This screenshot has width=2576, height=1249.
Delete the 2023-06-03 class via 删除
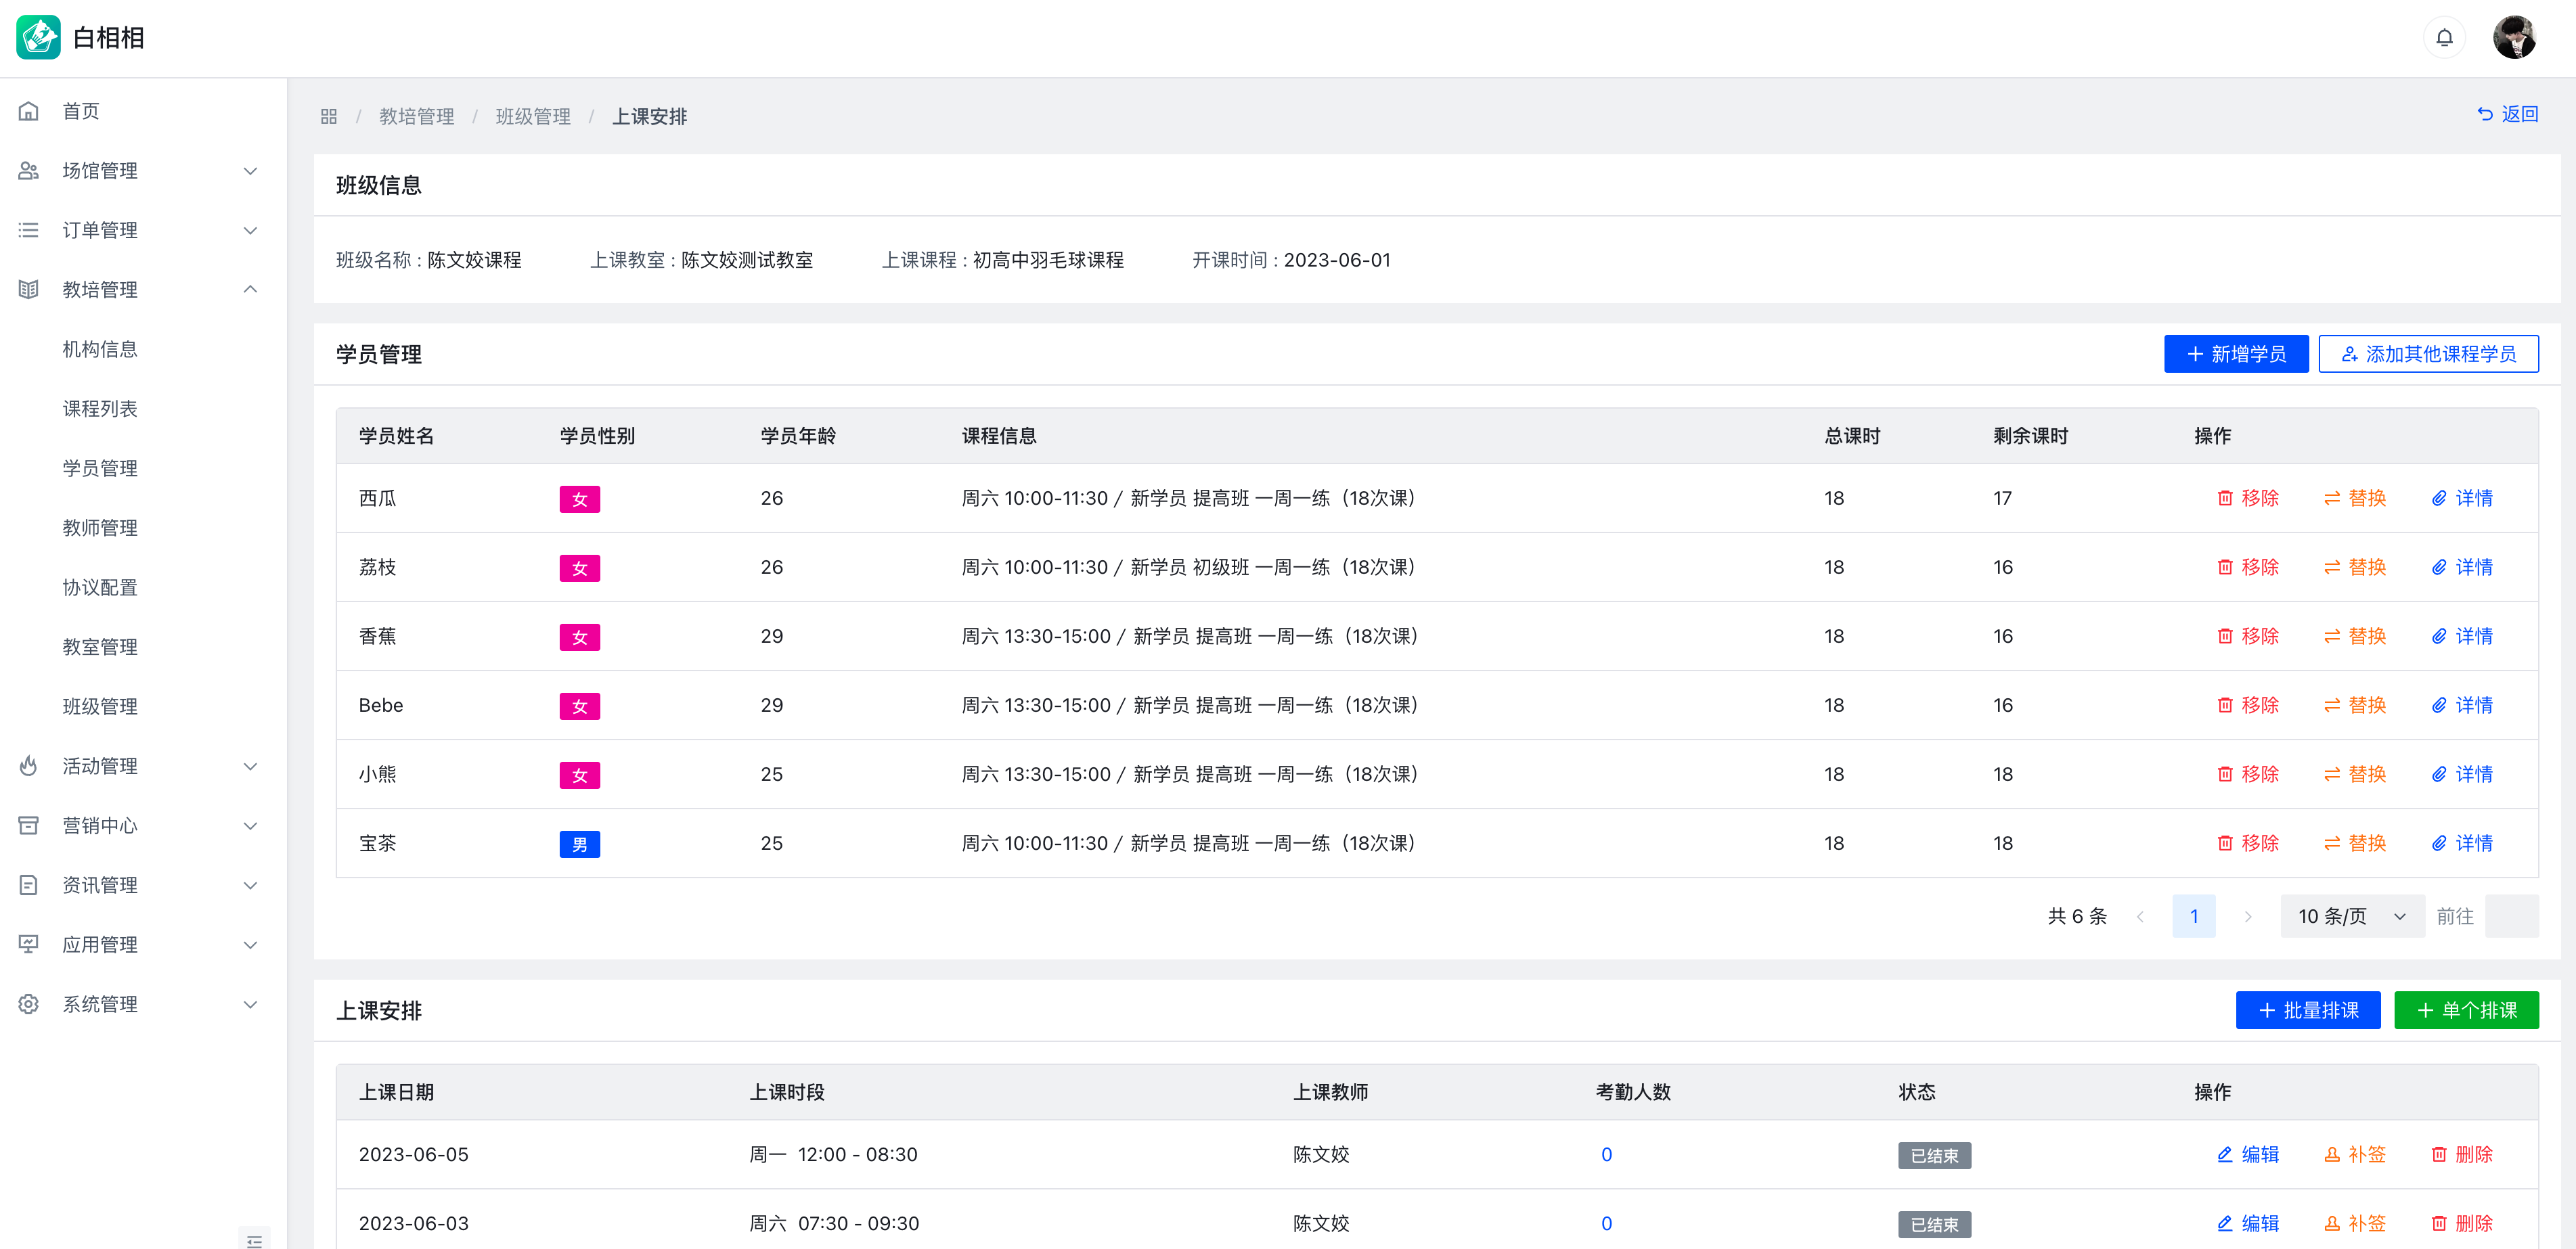[2462, 1223]
